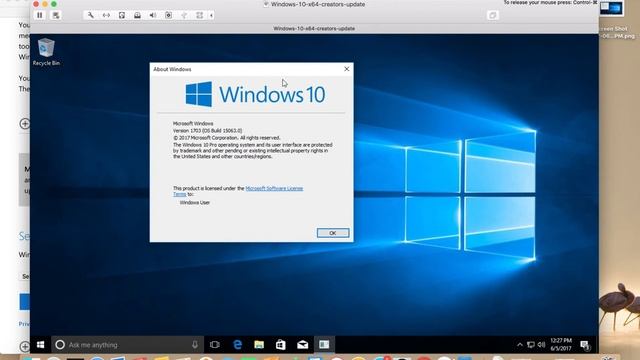Image resolution: width=640 pixels, height=360 pixels.
Task: Click the taskbar clock showing 12:27 PM
Action: 561,344
